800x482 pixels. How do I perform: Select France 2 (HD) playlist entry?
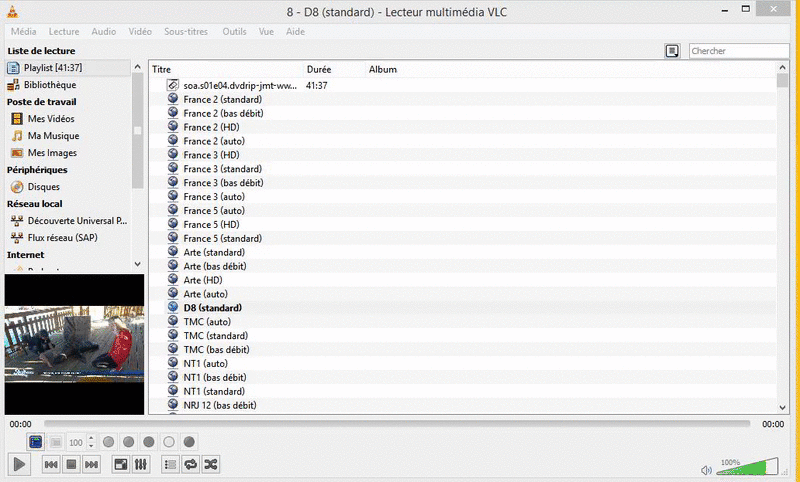[211, 127]
